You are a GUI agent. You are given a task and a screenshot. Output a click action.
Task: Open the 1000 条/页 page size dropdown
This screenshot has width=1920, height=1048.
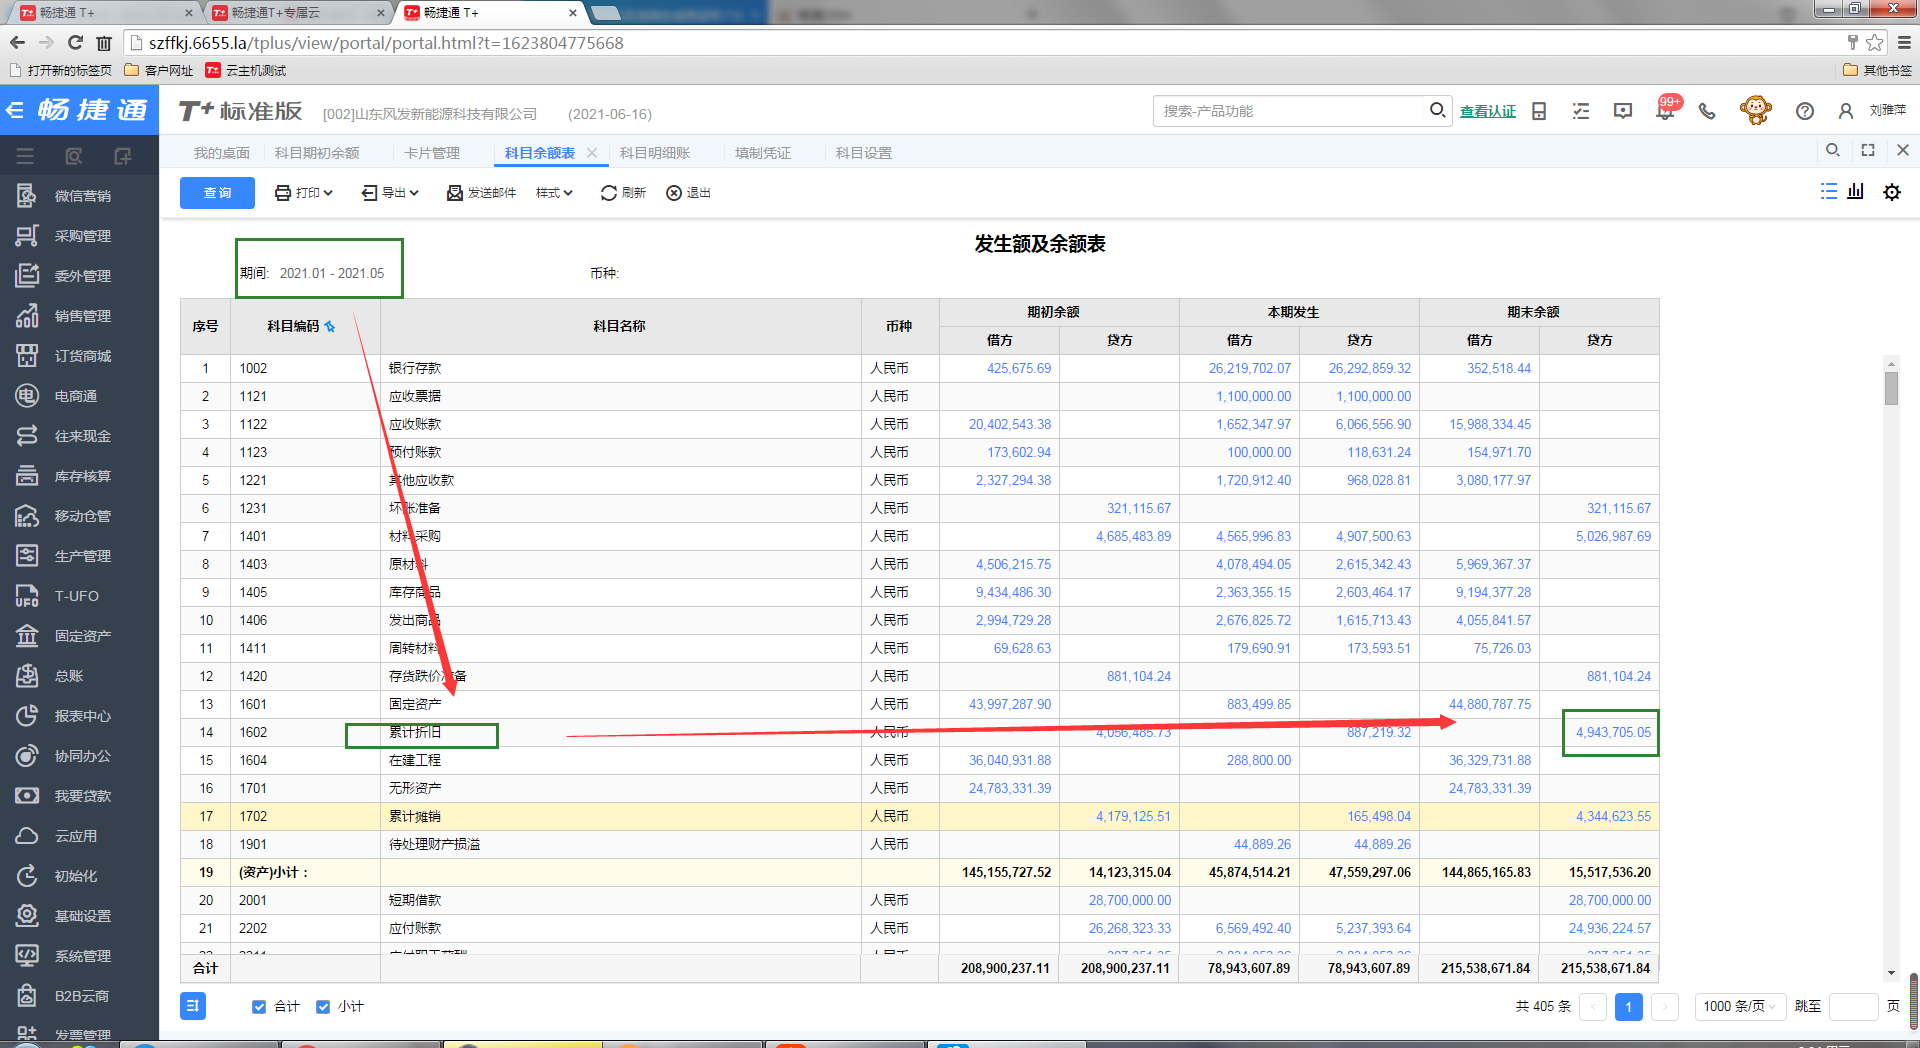pos(1740,1006)
